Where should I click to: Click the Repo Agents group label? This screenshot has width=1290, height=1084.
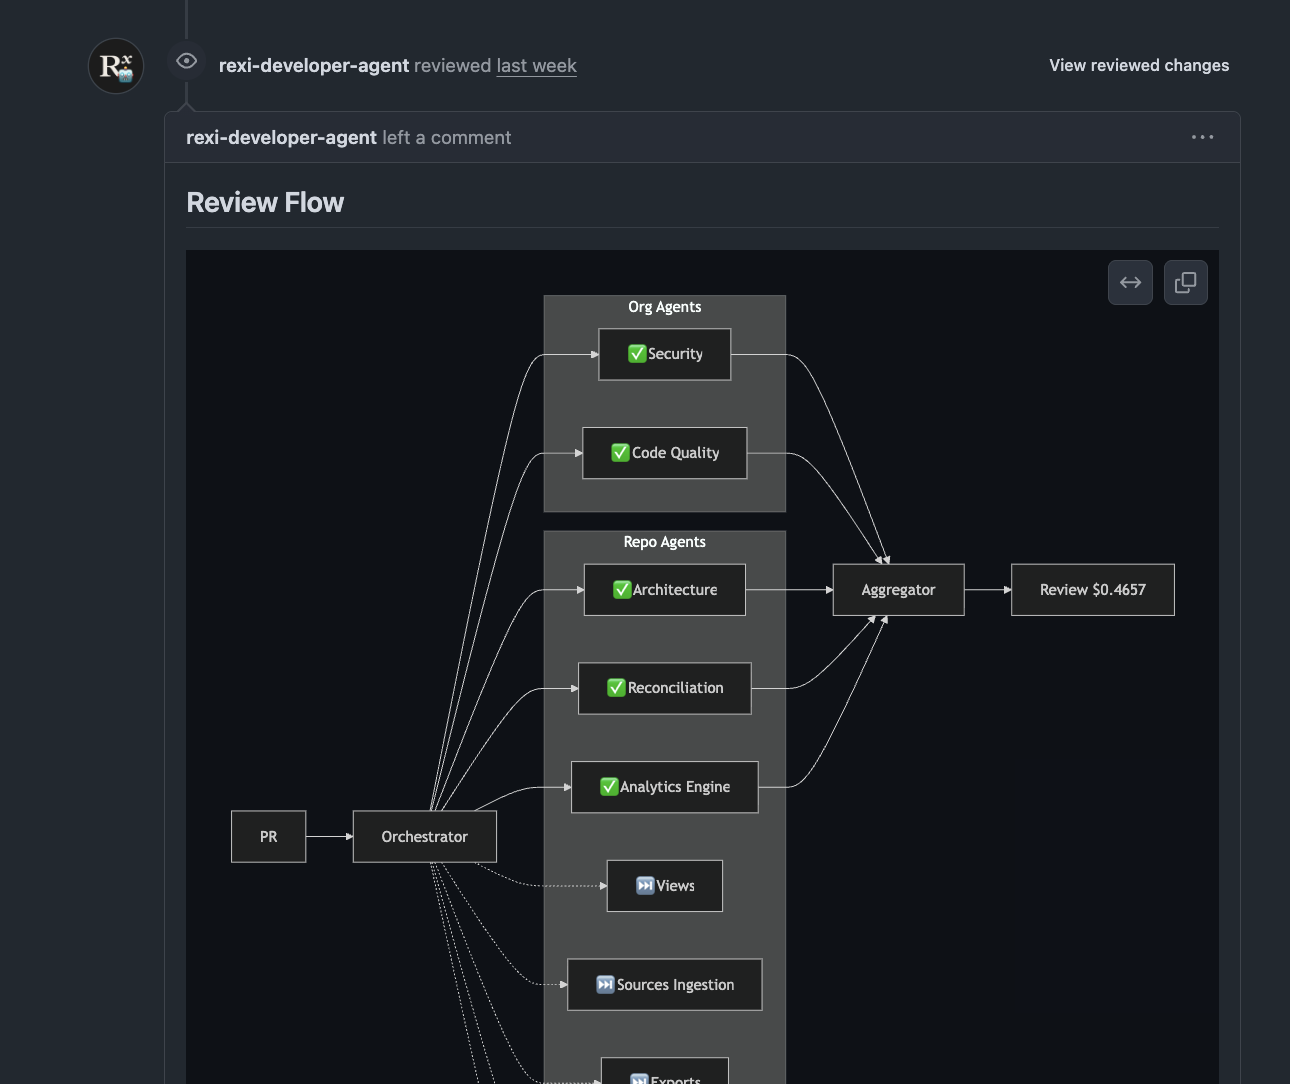(665, 542)
